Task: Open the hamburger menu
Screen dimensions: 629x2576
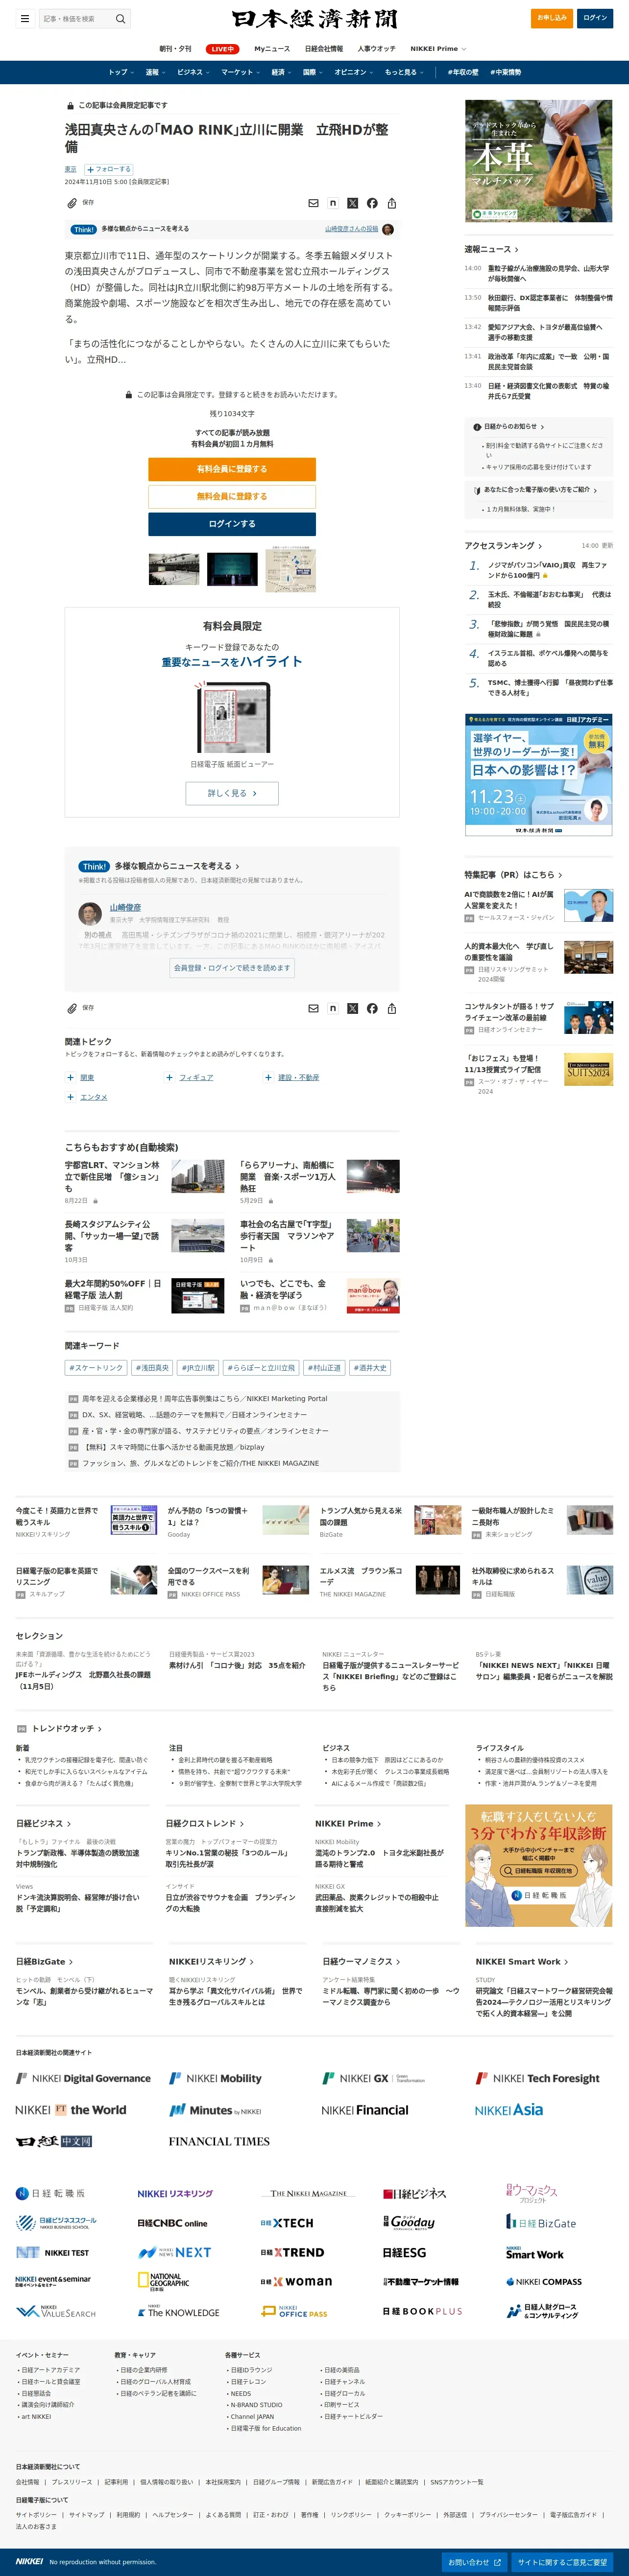Action: point(24,18)
